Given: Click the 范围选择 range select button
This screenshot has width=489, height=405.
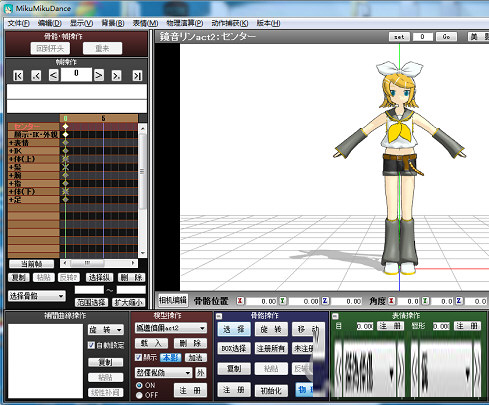Looking at the screenshot, I should click(91, 302).
